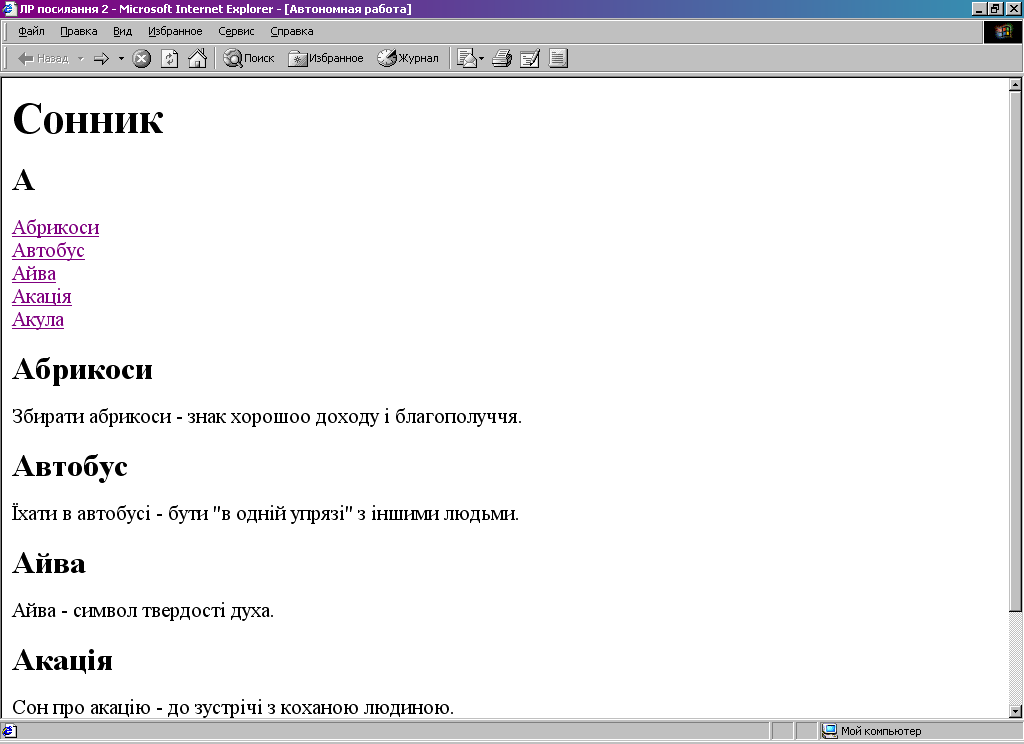The width and height of the screenshot is (1024, 744).
Task: Open the Mail button dropdown arrow
Action: [482, 59]
